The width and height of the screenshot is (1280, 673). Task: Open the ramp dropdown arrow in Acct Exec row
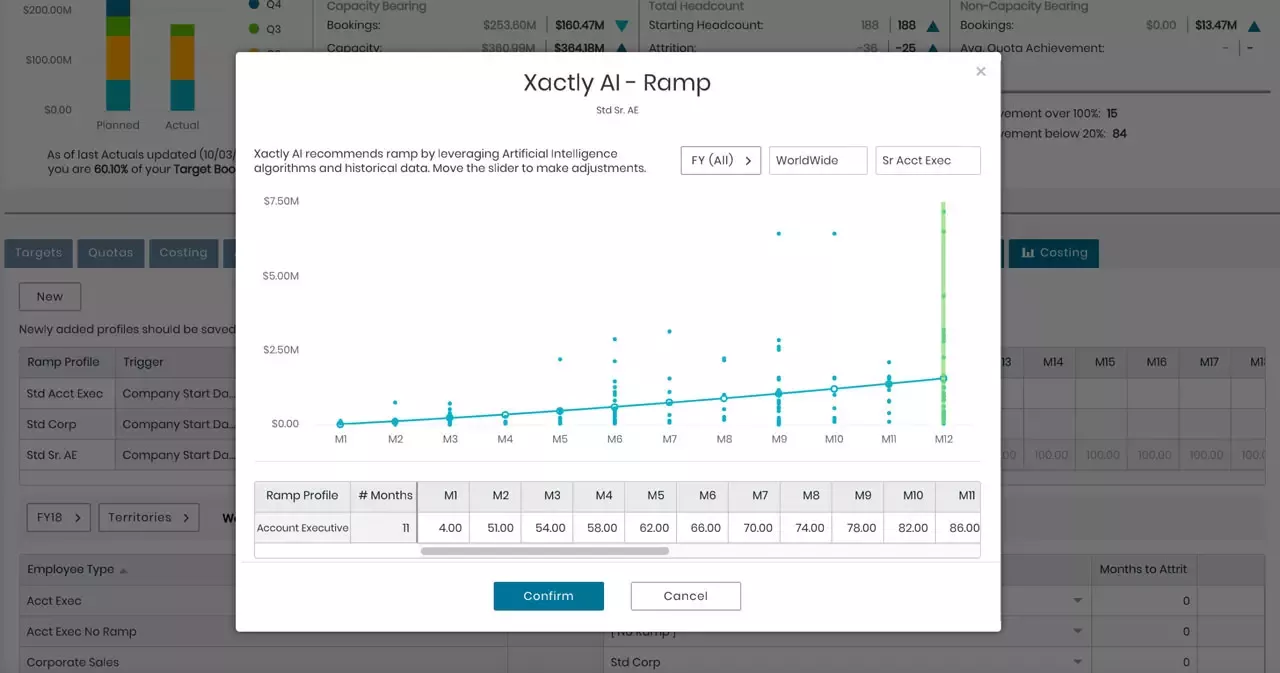(x=1078, y=601)
